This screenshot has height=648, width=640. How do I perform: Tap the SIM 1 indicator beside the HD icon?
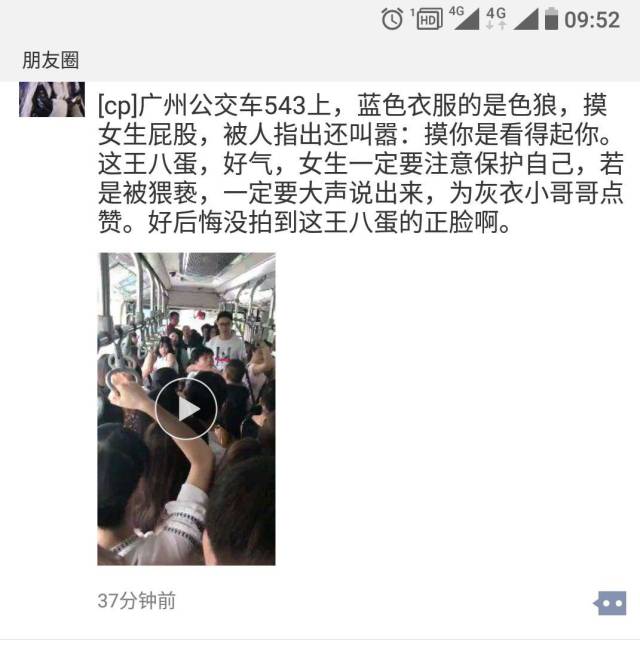pos(412,12)
